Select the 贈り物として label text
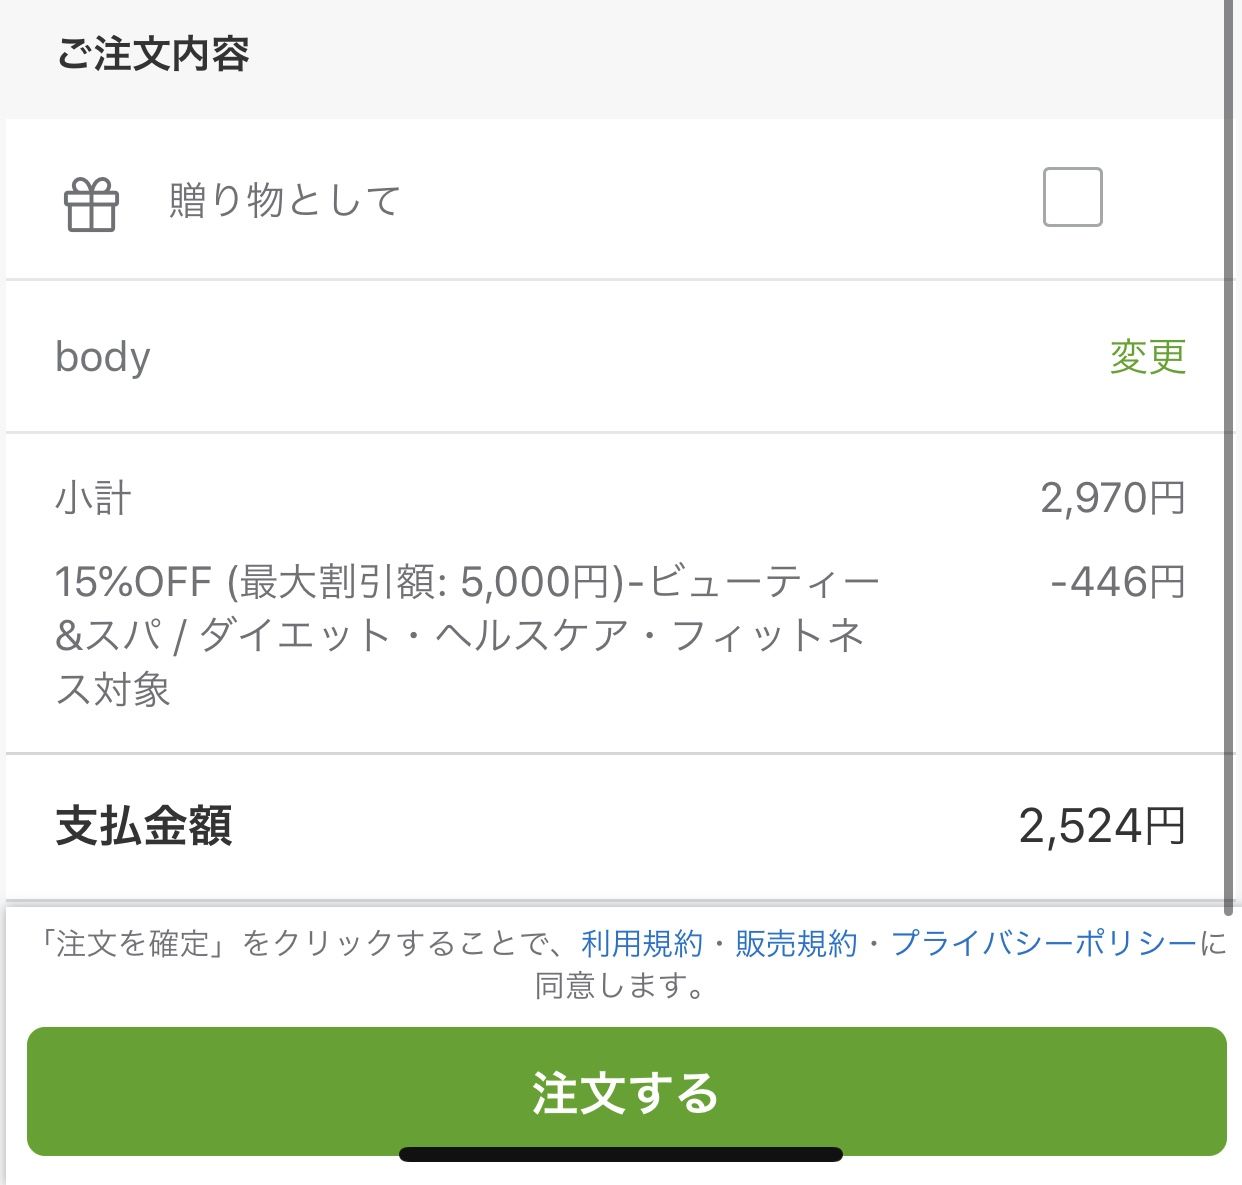 [x=285, y=200]
